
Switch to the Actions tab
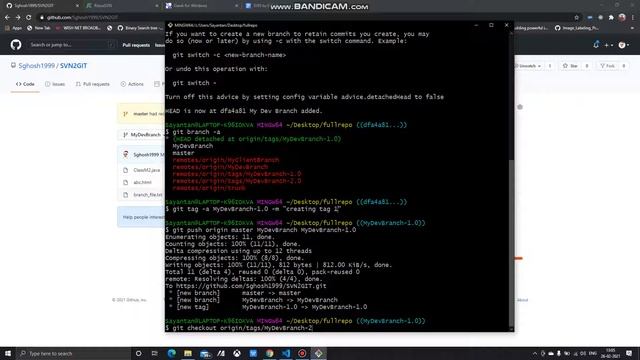tap(132, 84)
